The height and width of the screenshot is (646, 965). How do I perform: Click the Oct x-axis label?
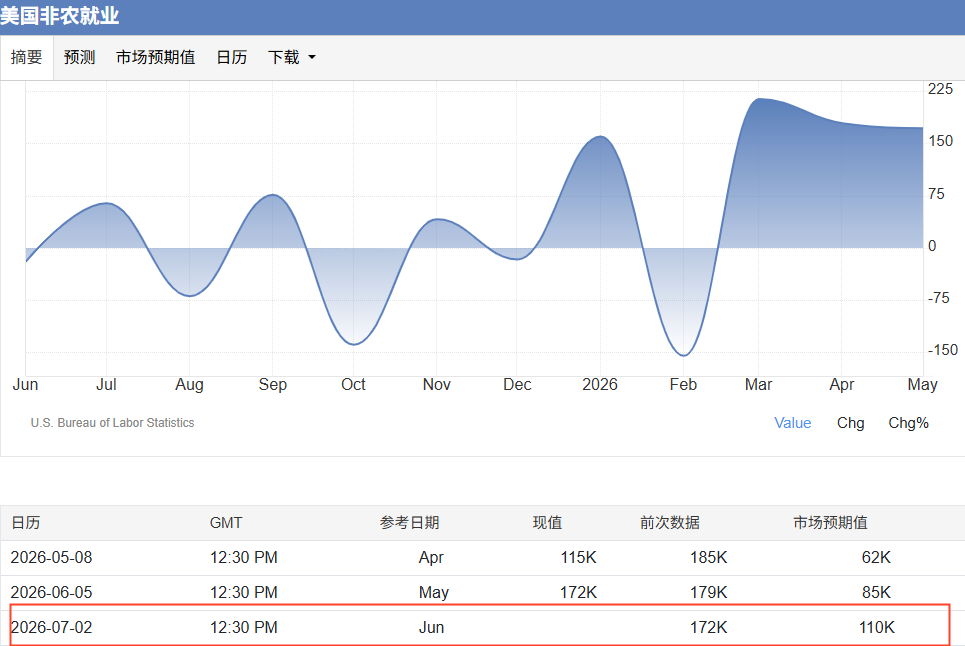pyautogui.click(x=353, y=385)
